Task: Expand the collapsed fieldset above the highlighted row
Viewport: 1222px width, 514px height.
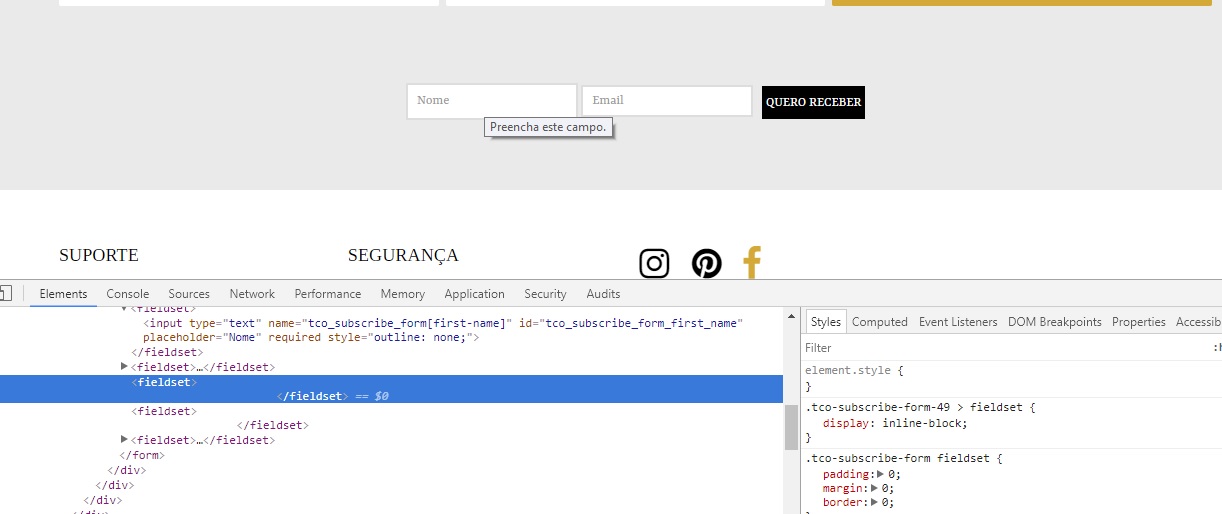Action: pyautogui.click(x=124, y=367)
